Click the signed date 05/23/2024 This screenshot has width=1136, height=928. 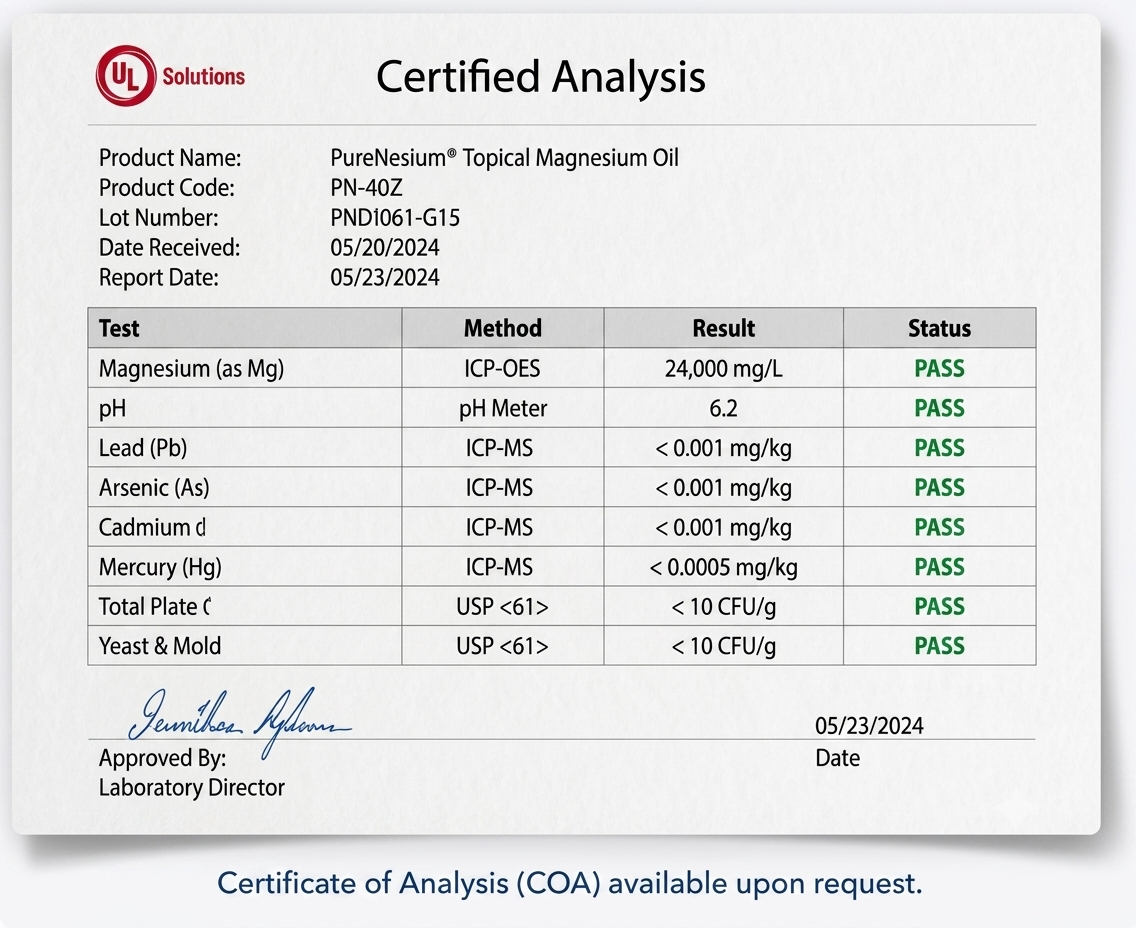tap(869, 725)
